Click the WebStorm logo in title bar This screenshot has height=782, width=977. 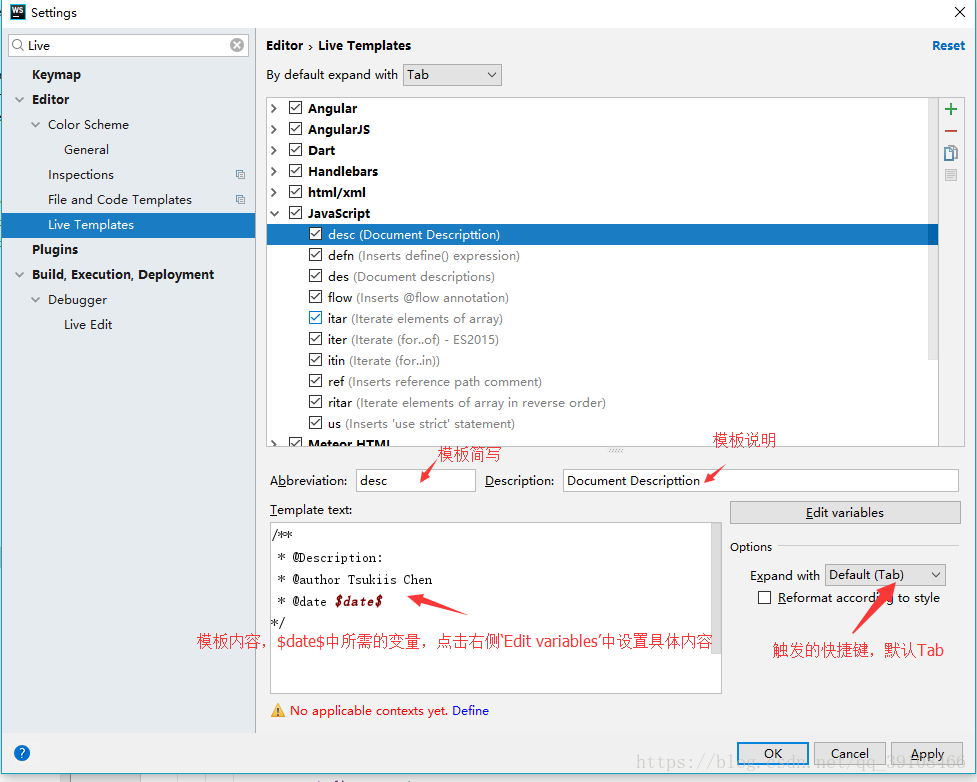[17, 12]
